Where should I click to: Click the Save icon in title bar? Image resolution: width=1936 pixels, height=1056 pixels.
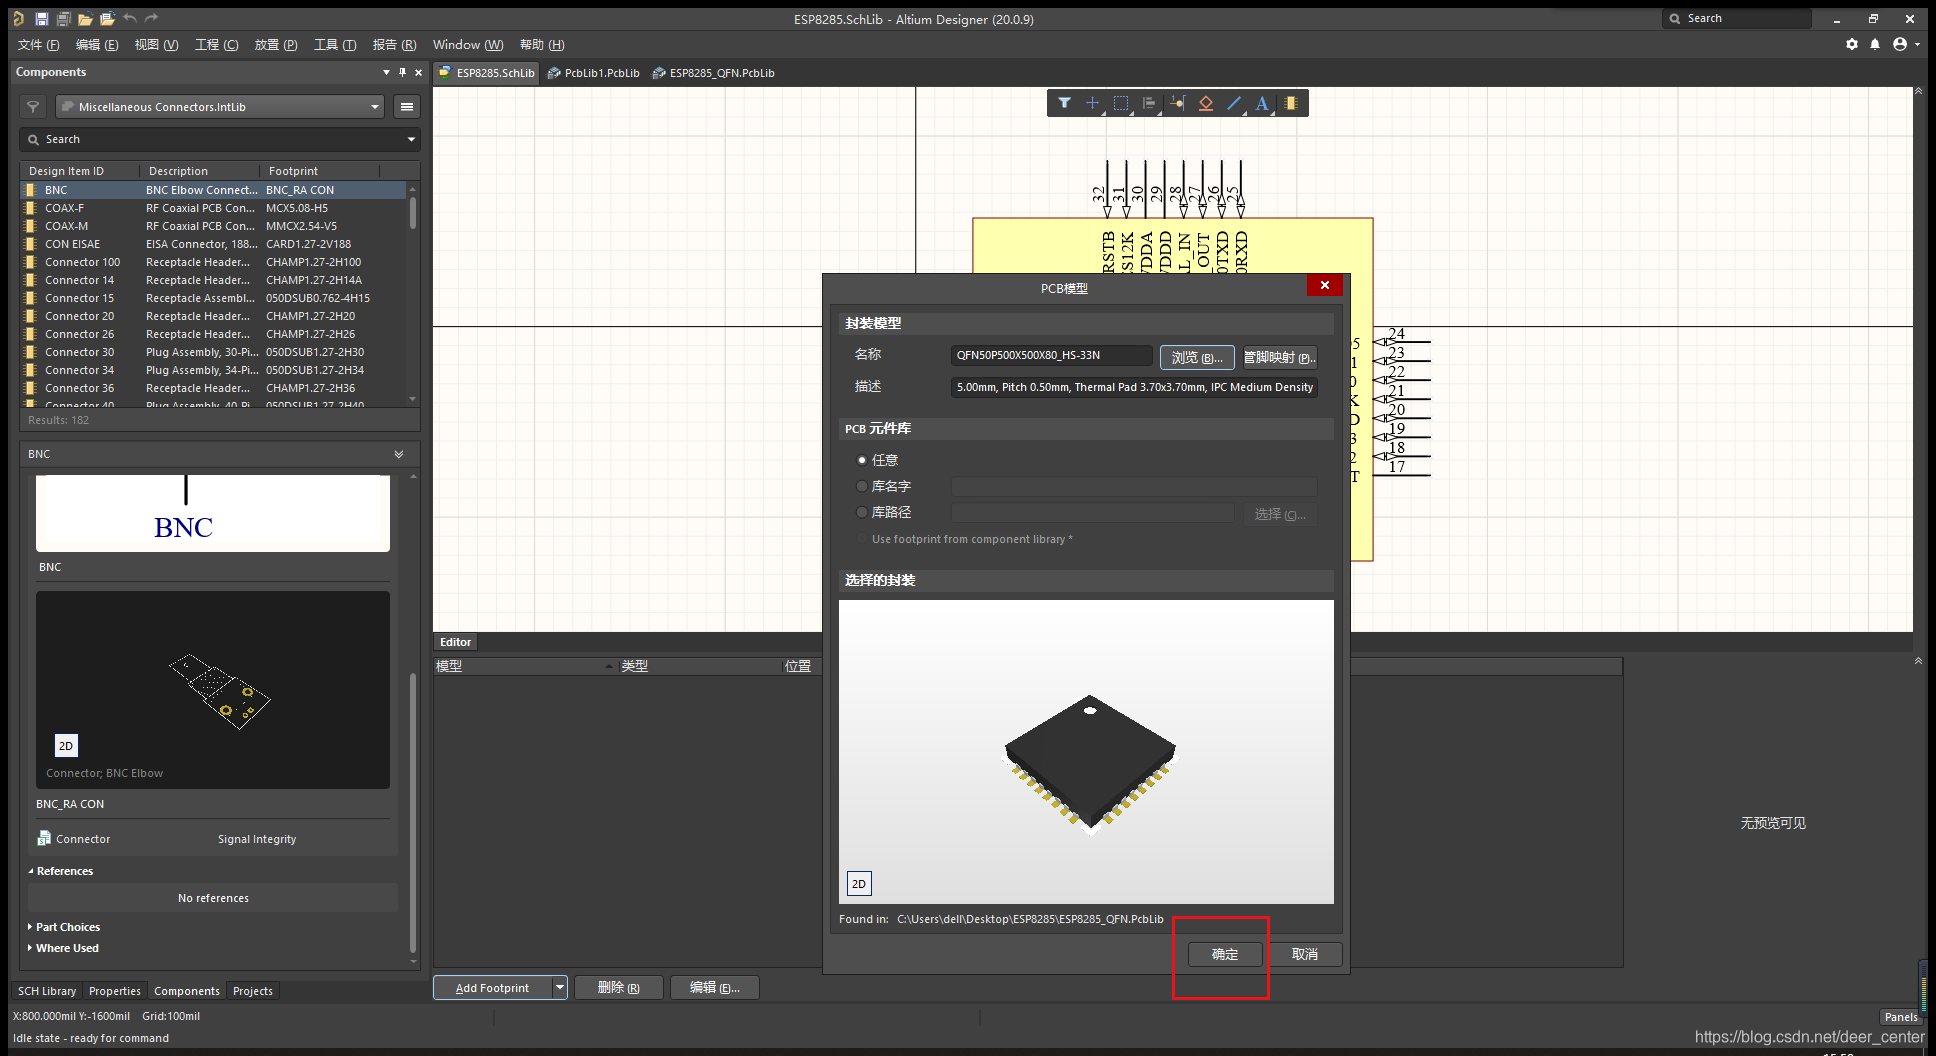[41, 19]
